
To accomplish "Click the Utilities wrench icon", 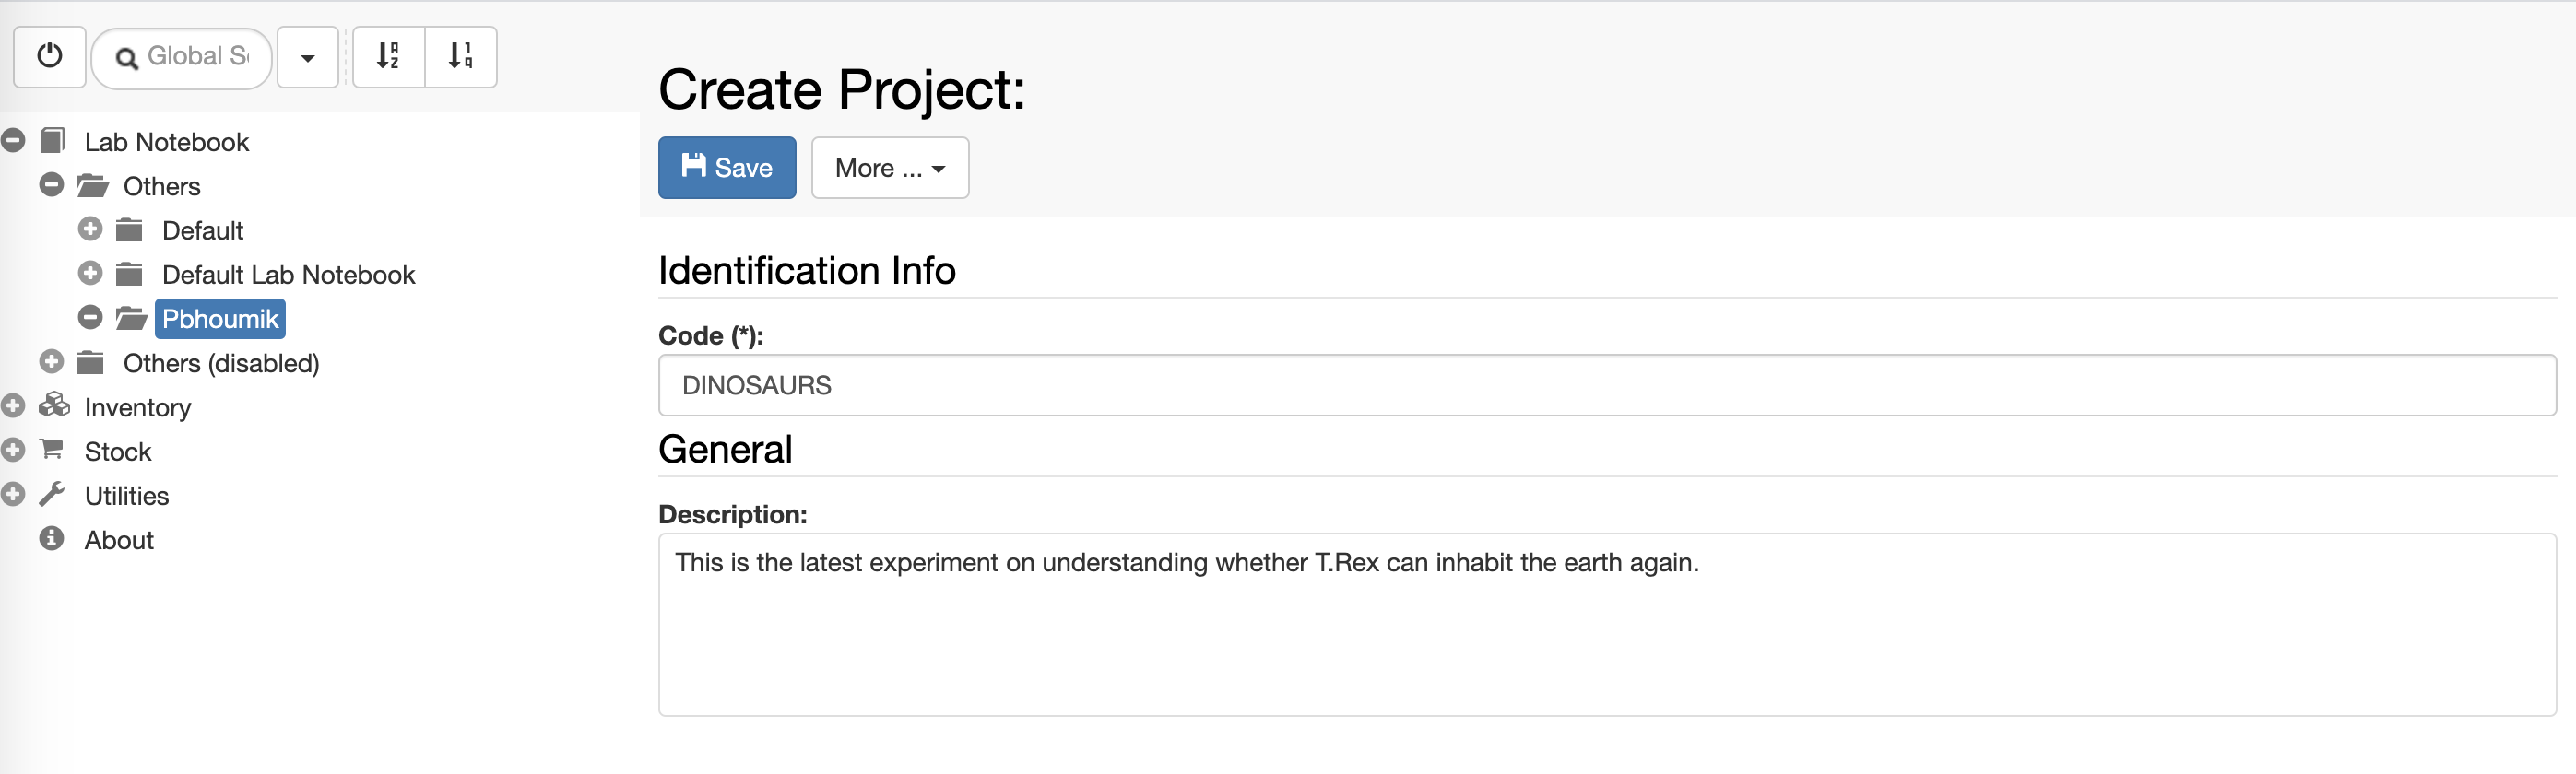I will click(52, 494).
